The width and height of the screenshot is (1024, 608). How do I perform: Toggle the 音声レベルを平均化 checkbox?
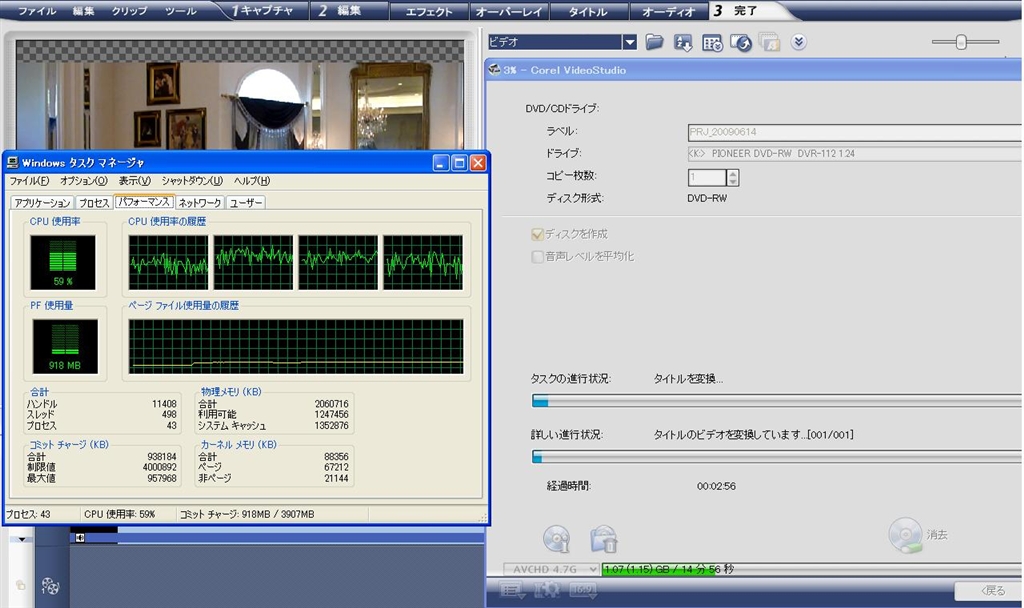537,257
